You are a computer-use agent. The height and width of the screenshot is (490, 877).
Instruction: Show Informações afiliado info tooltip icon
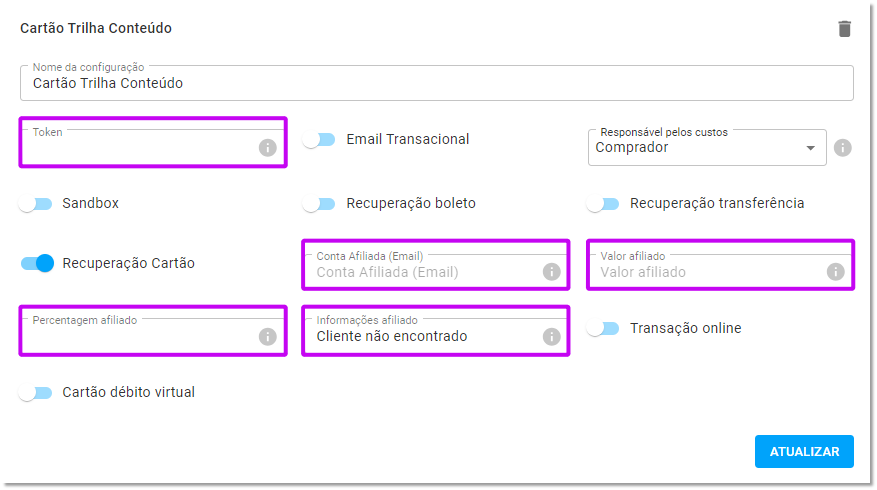[x=551, y=336]
